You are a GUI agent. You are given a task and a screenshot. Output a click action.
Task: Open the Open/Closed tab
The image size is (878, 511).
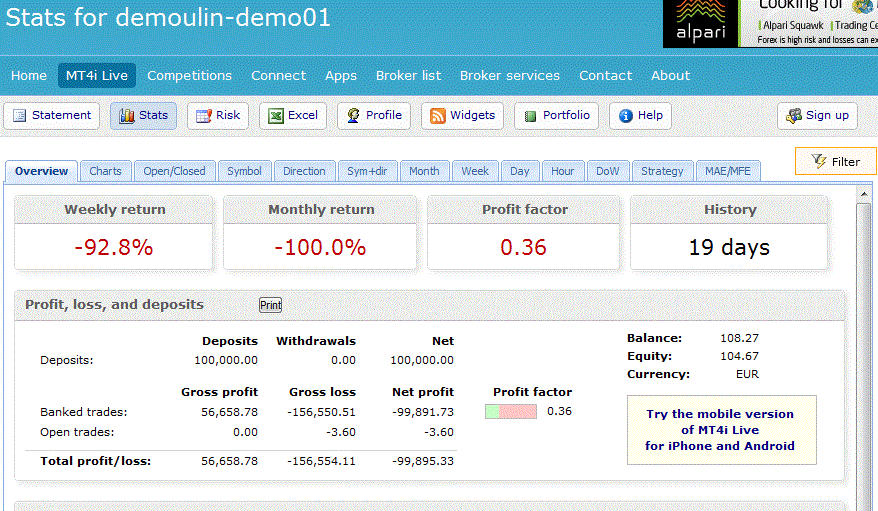pyautogui.click(x=174, y=171)
